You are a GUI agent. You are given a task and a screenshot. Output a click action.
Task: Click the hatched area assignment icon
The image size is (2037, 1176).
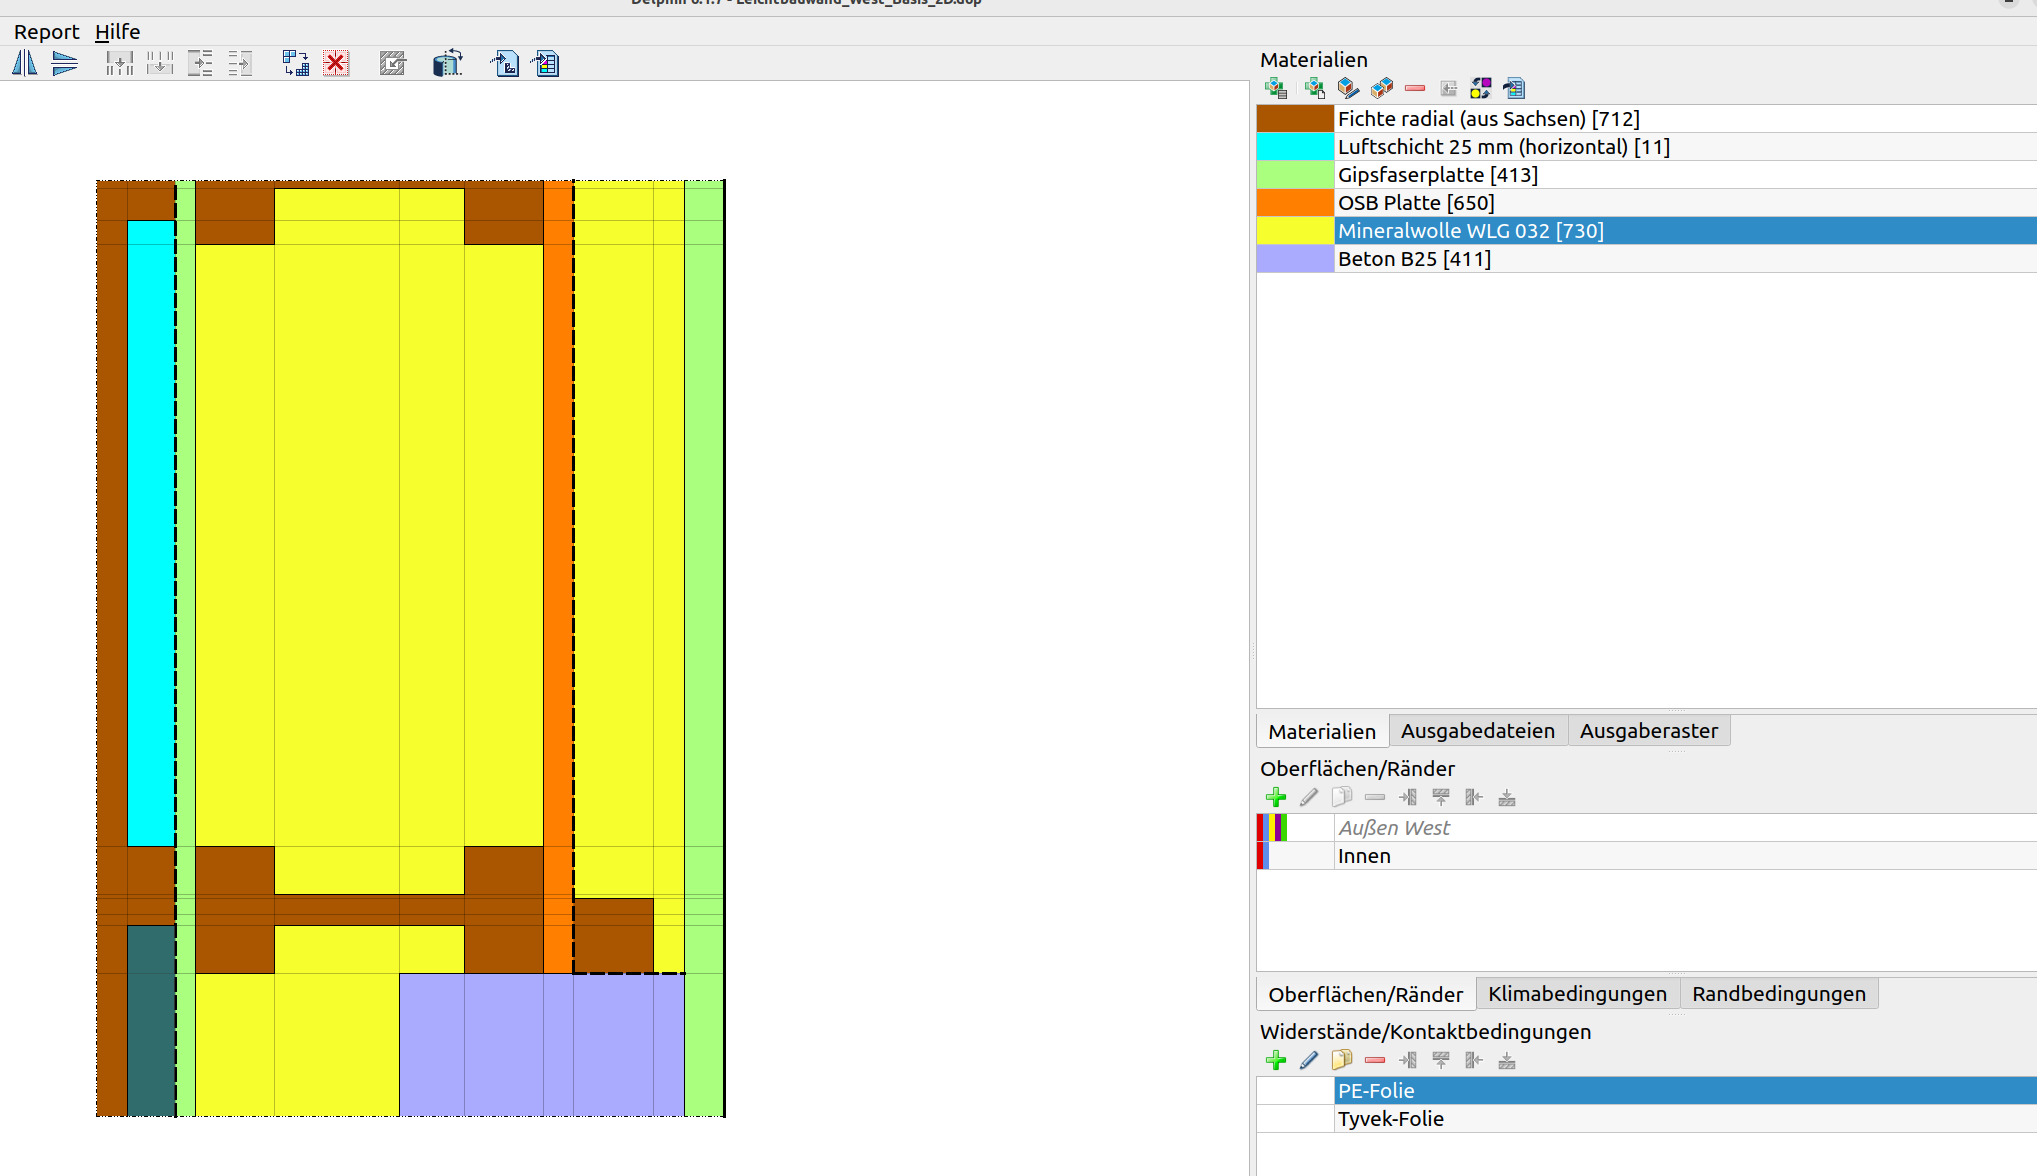[393, 64]
